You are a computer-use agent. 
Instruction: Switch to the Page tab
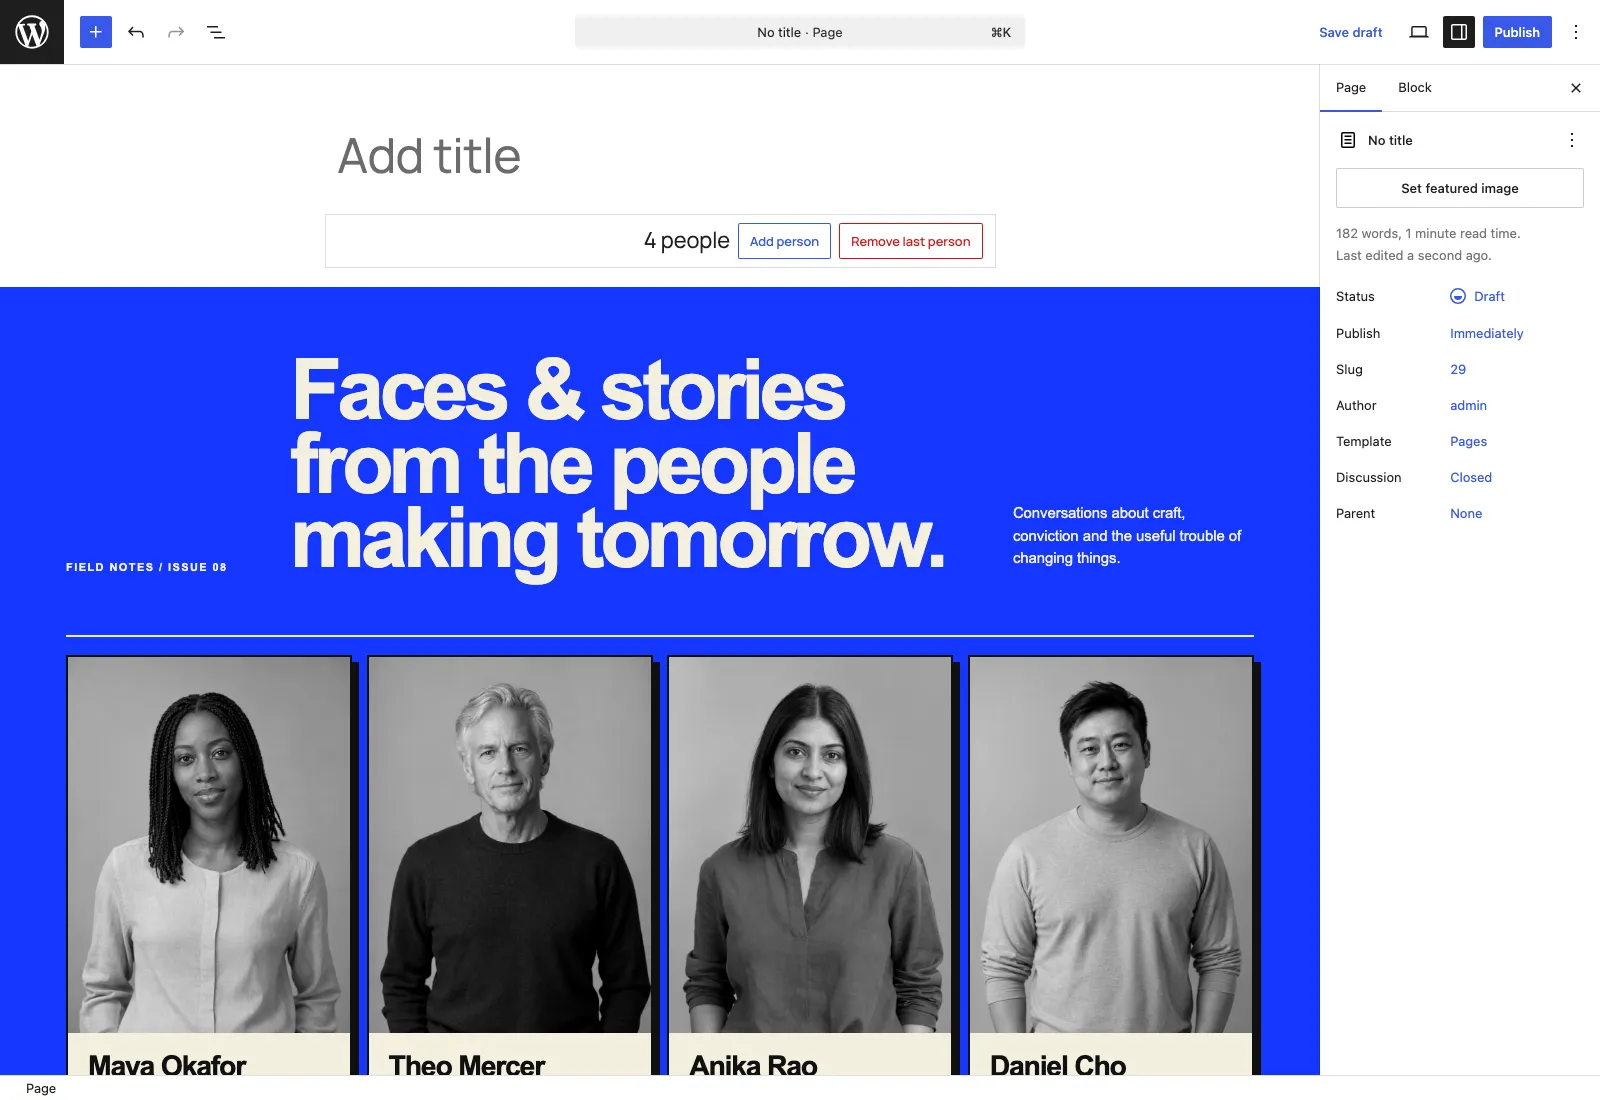coord(1351,88)
